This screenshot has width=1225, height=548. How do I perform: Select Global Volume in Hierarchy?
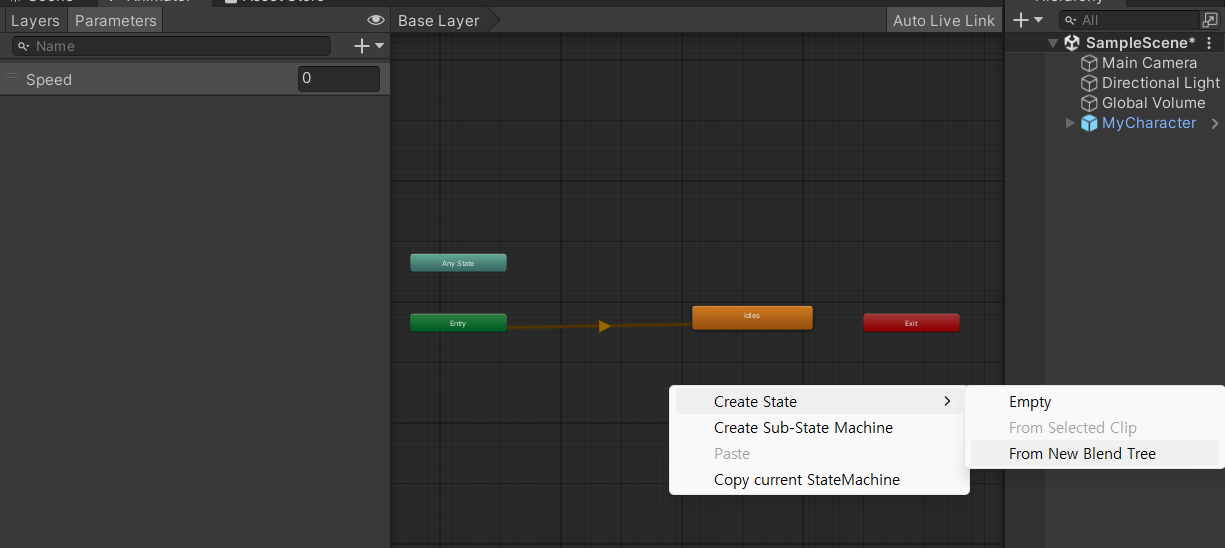1154,103
